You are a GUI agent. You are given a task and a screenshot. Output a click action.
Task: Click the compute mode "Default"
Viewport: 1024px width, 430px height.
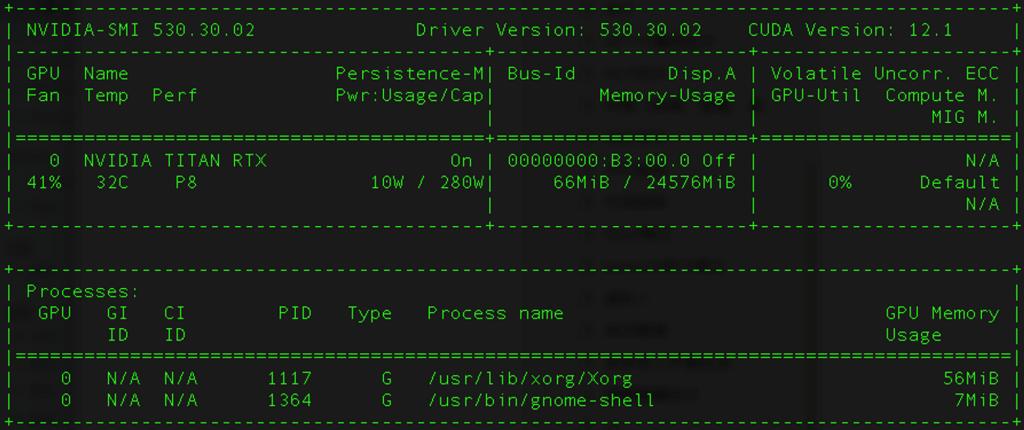[x=959, y=182]
